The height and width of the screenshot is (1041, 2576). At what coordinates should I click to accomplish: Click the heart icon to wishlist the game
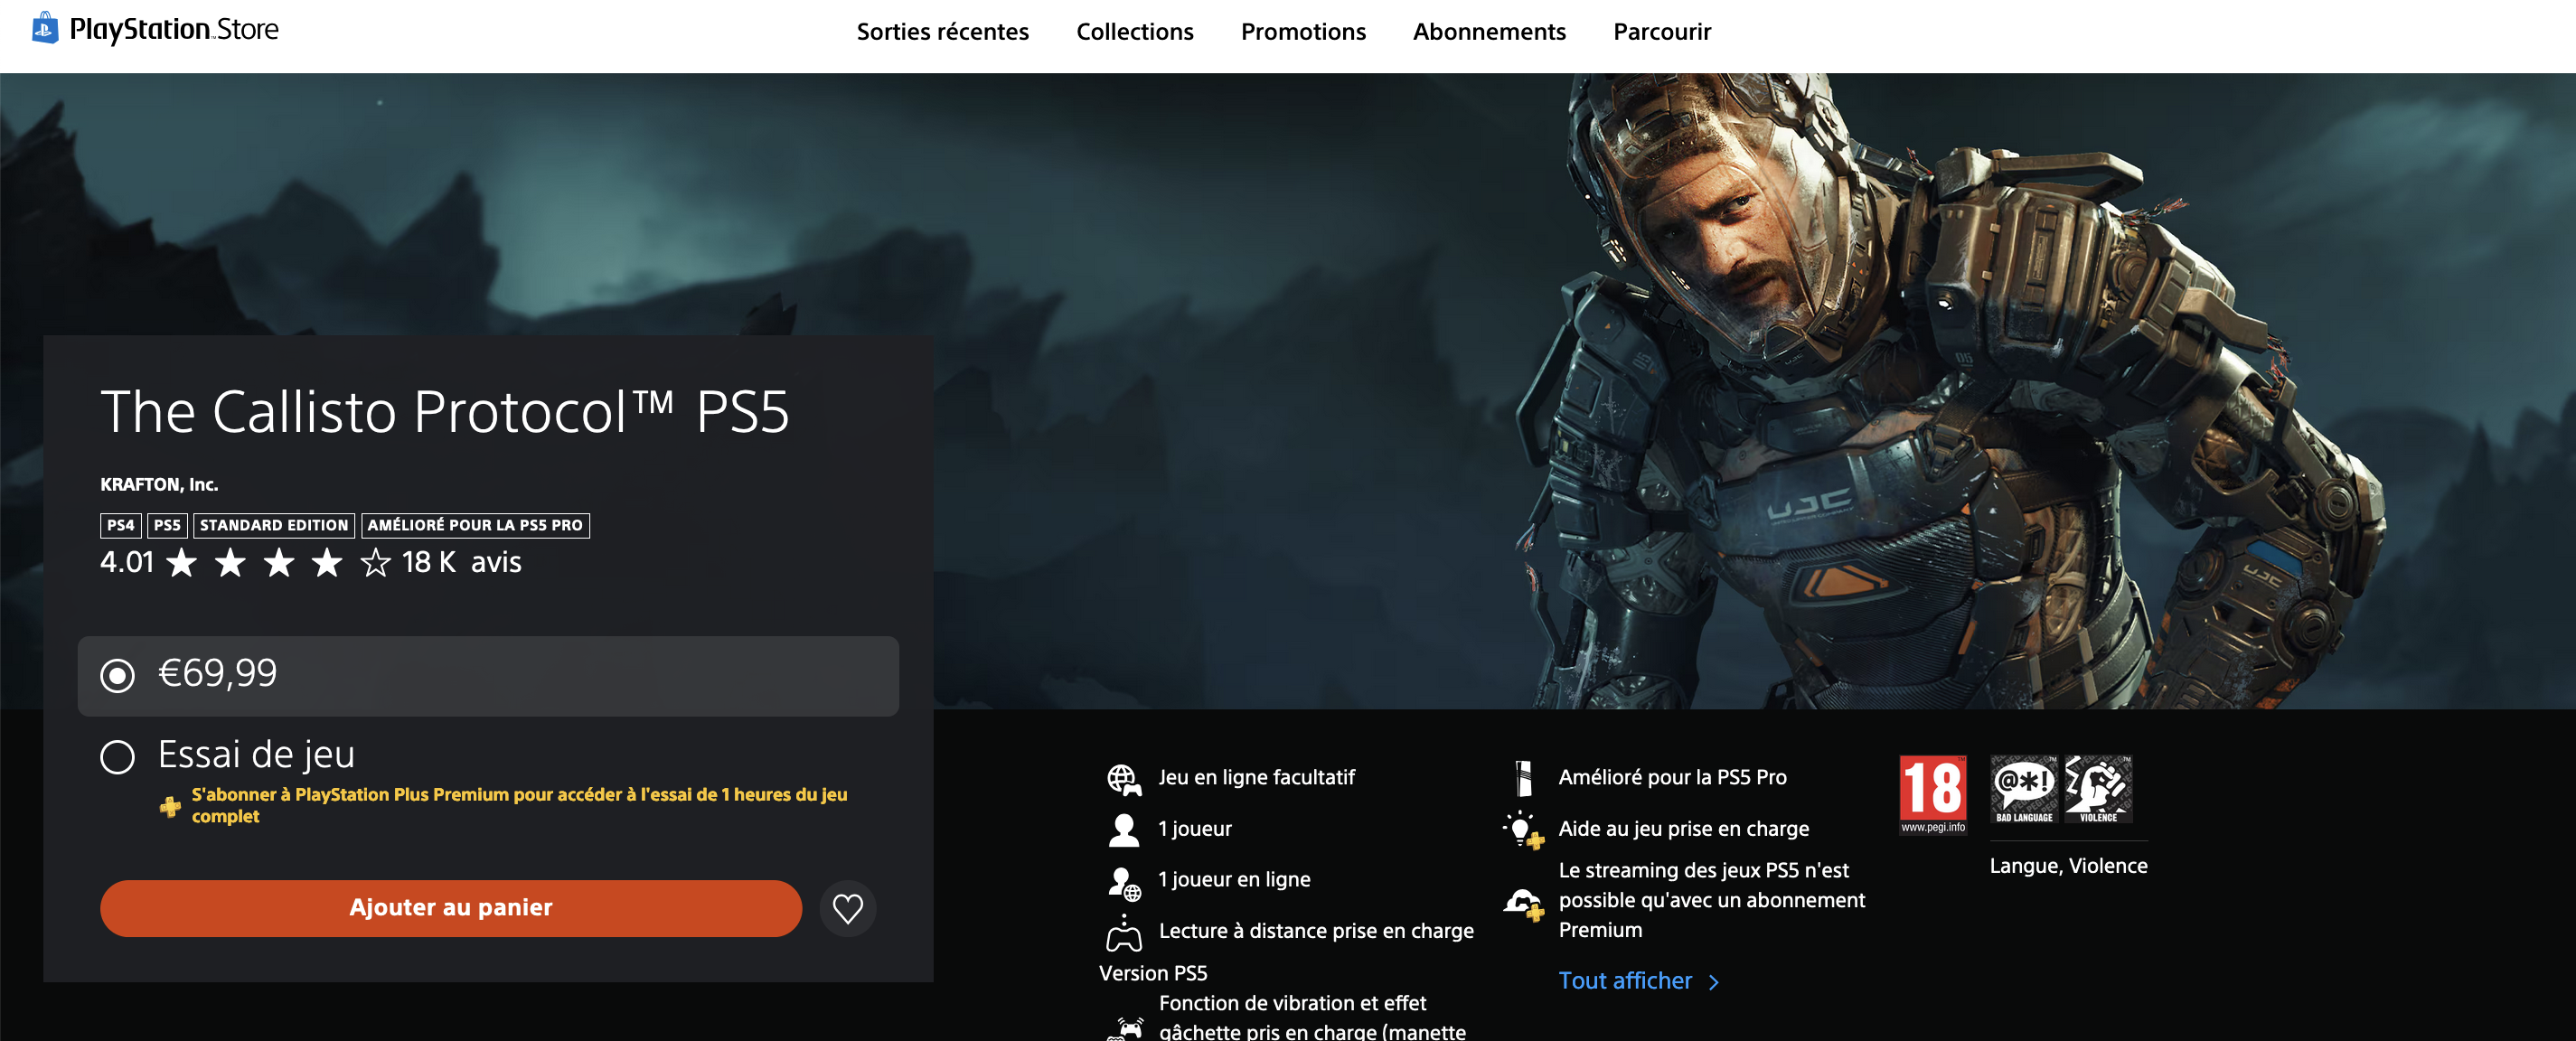(847, 908)
